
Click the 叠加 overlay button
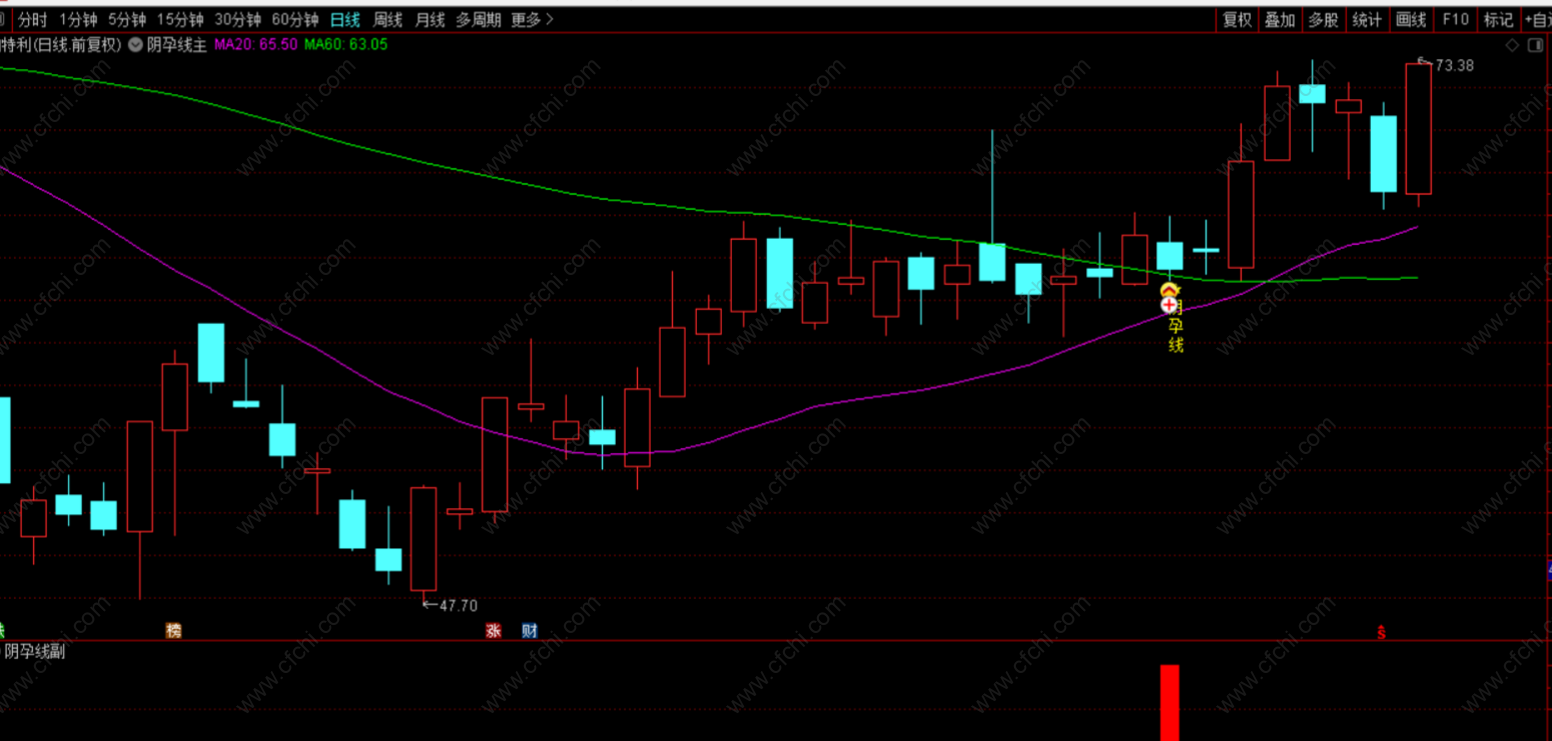click(1280, 19)
